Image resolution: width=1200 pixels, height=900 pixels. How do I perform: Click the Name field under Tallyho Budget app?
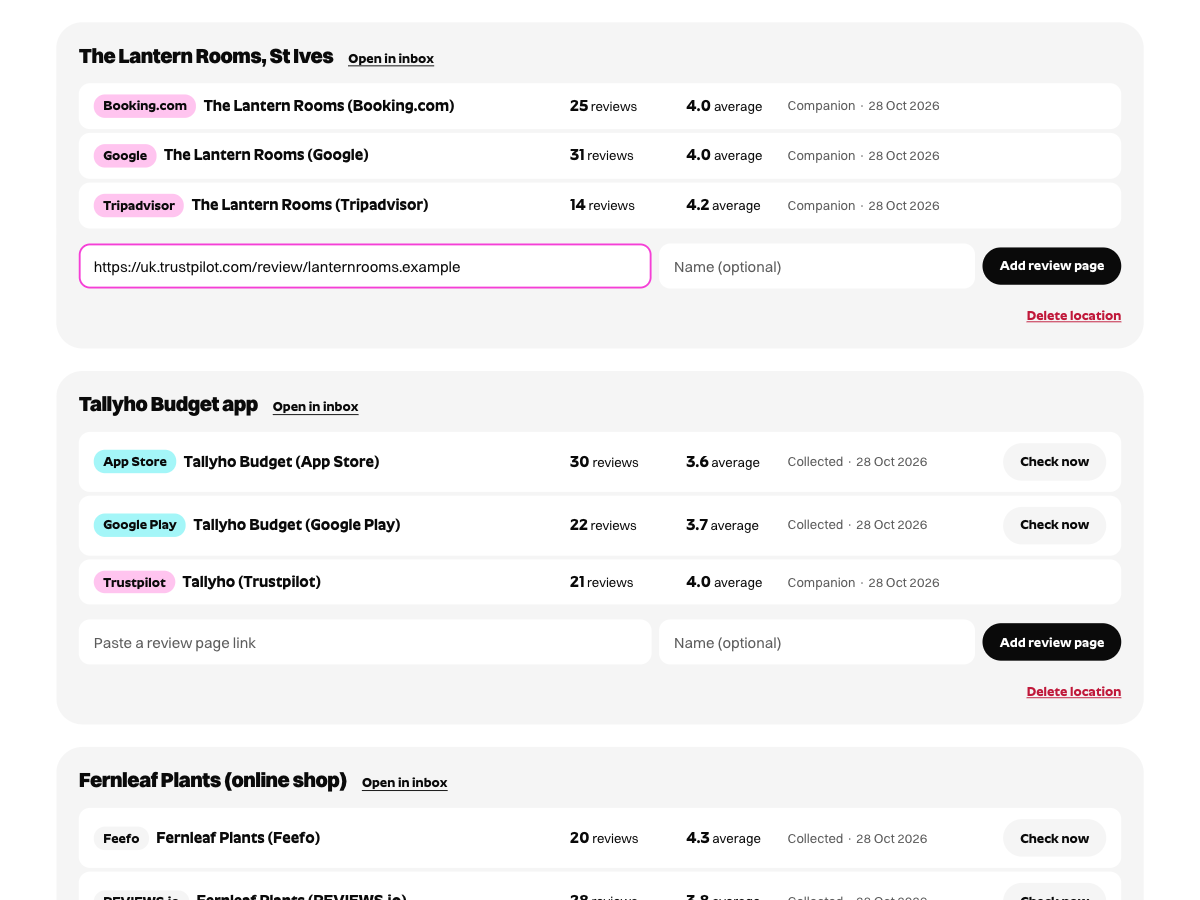tap(817, 642)
